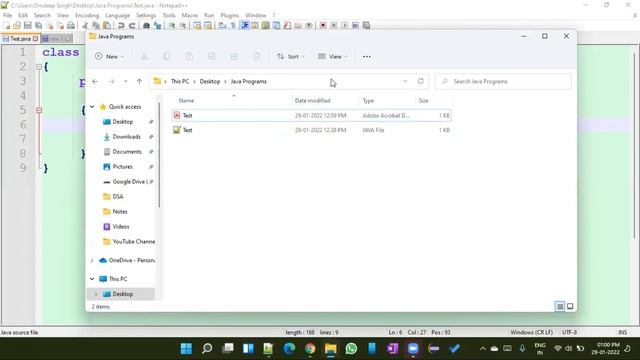Click the Cut icon in Explorer toolbar

(144, 56)
